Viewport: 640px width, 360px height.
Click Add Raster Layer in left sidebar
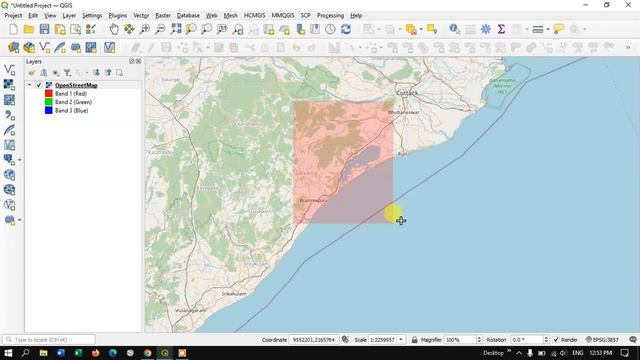click(9, 84)
